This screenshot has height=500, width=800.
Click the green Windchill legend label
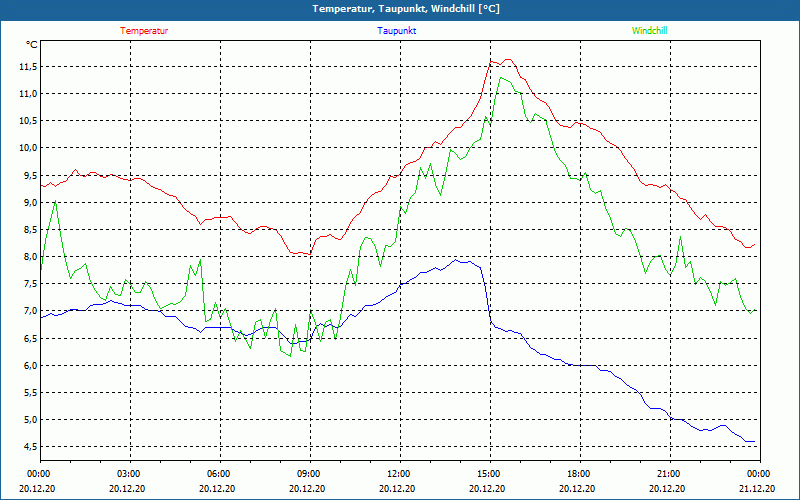649,31
